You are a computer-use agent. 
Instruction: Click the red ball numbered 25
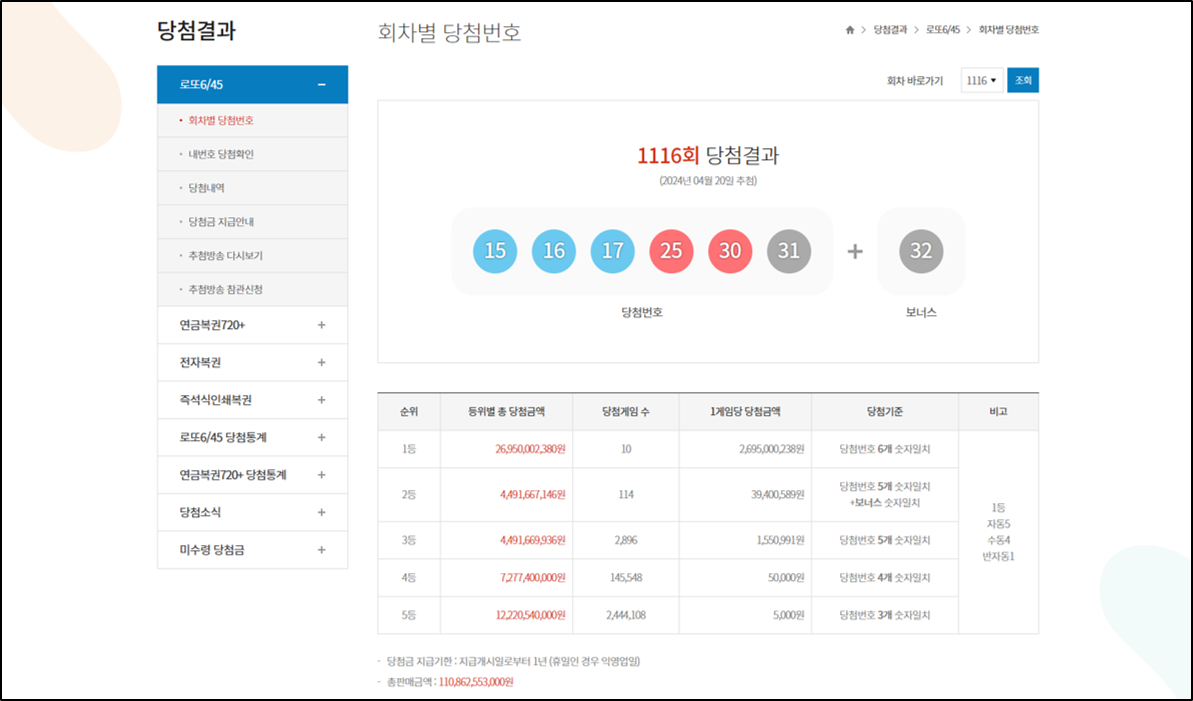click(x=671, y=251)
